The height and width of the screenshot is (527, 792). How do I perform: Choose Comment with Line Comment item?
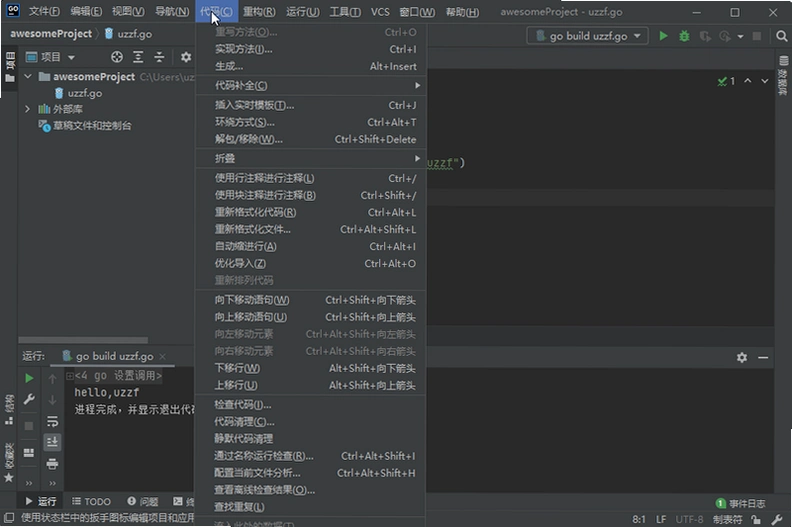pyautogui.click(x=311, y=178)
